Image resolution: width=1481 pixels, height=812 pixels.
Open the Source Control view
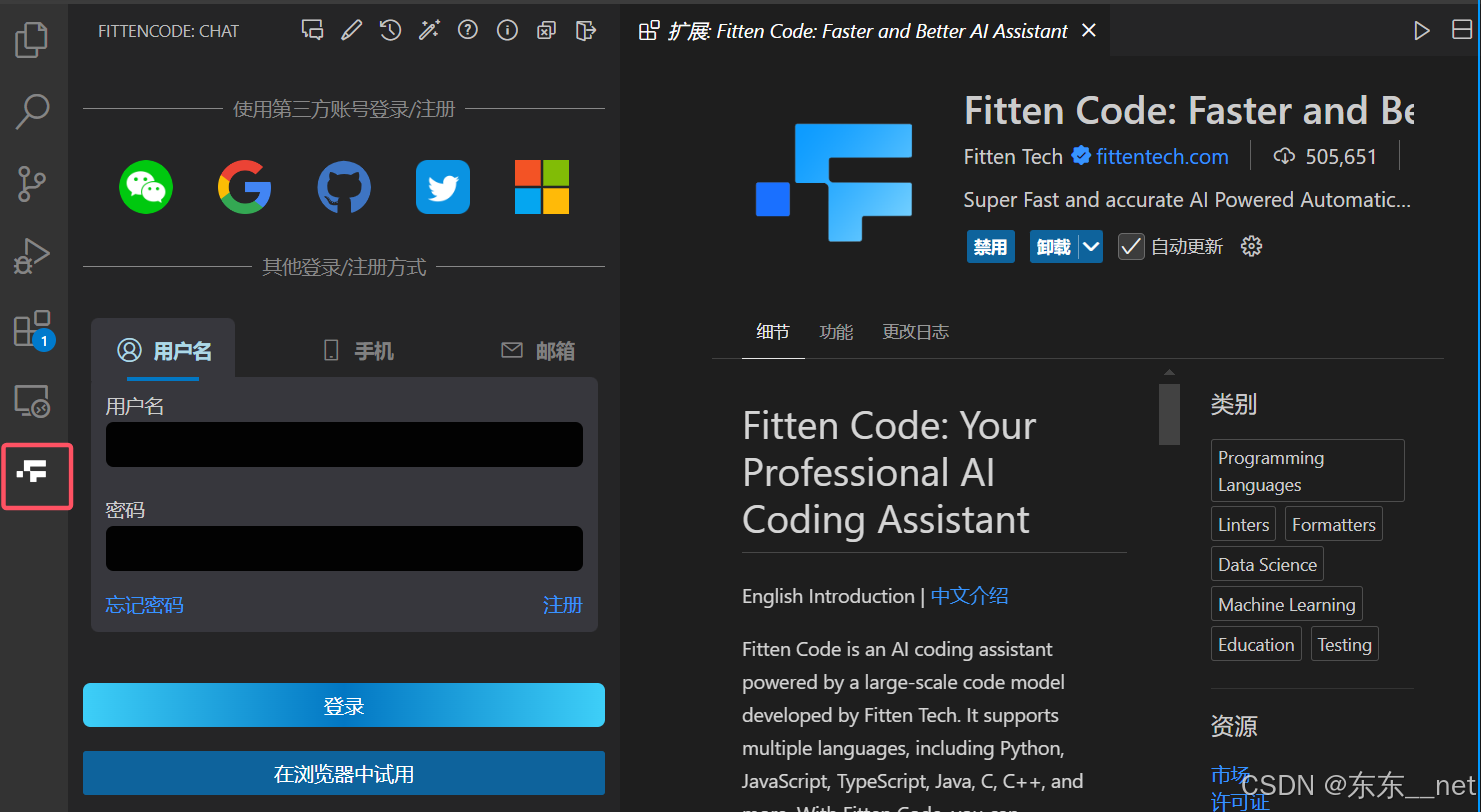pyautogui.click(x=32, y=184)
